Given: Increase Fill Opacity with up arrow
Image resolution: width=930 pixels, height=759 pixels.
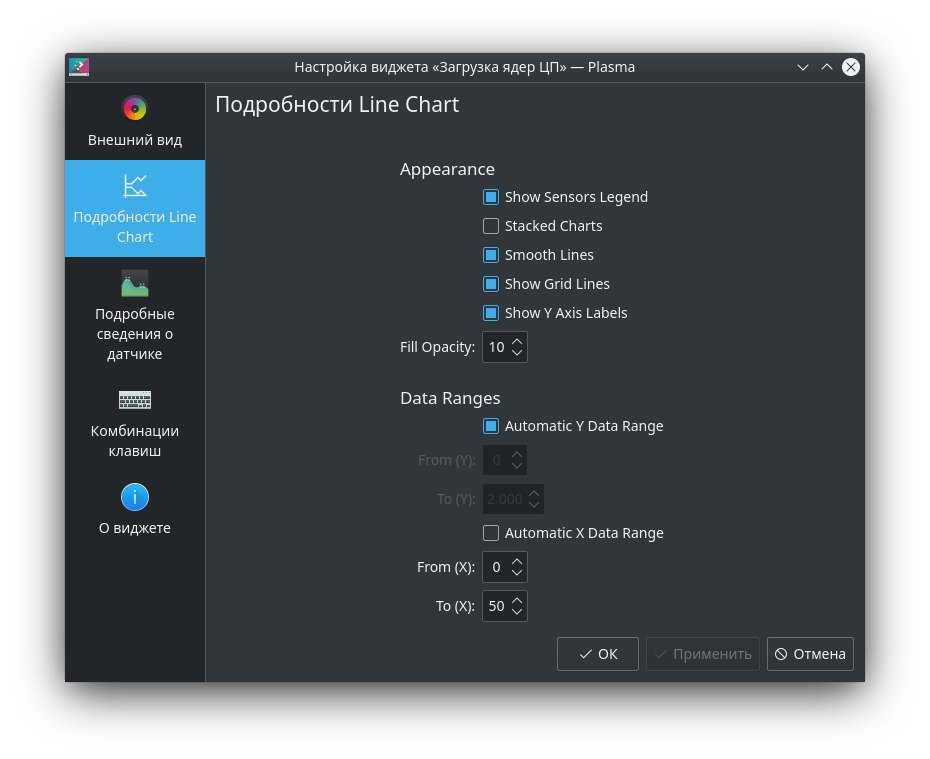Looking at the screenshot, I should [517, 341].
